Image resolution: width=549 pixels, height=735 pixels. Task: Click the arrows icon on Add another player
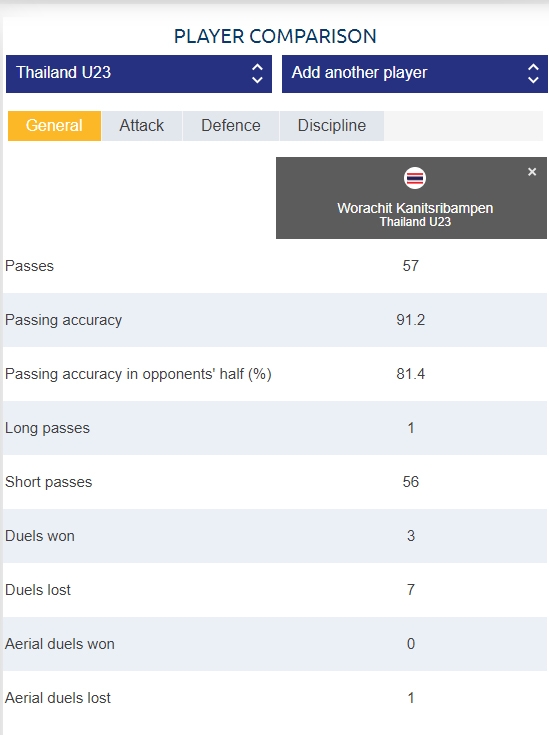[533, 74]
